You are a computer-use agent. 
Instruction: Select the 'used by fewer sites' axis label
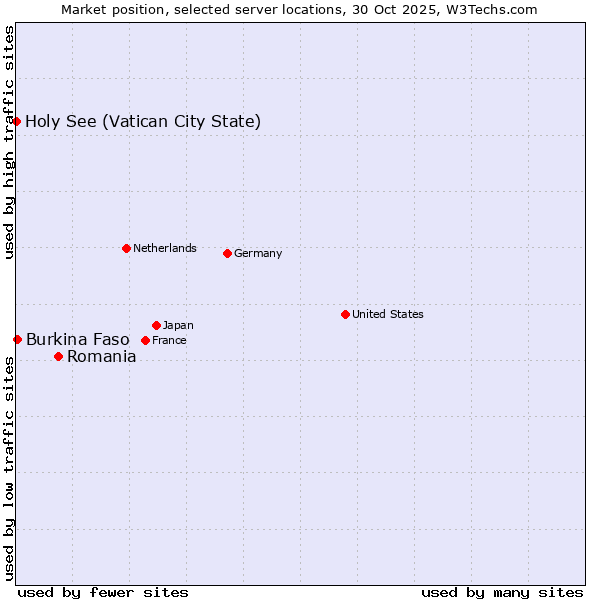pos(103,592)
